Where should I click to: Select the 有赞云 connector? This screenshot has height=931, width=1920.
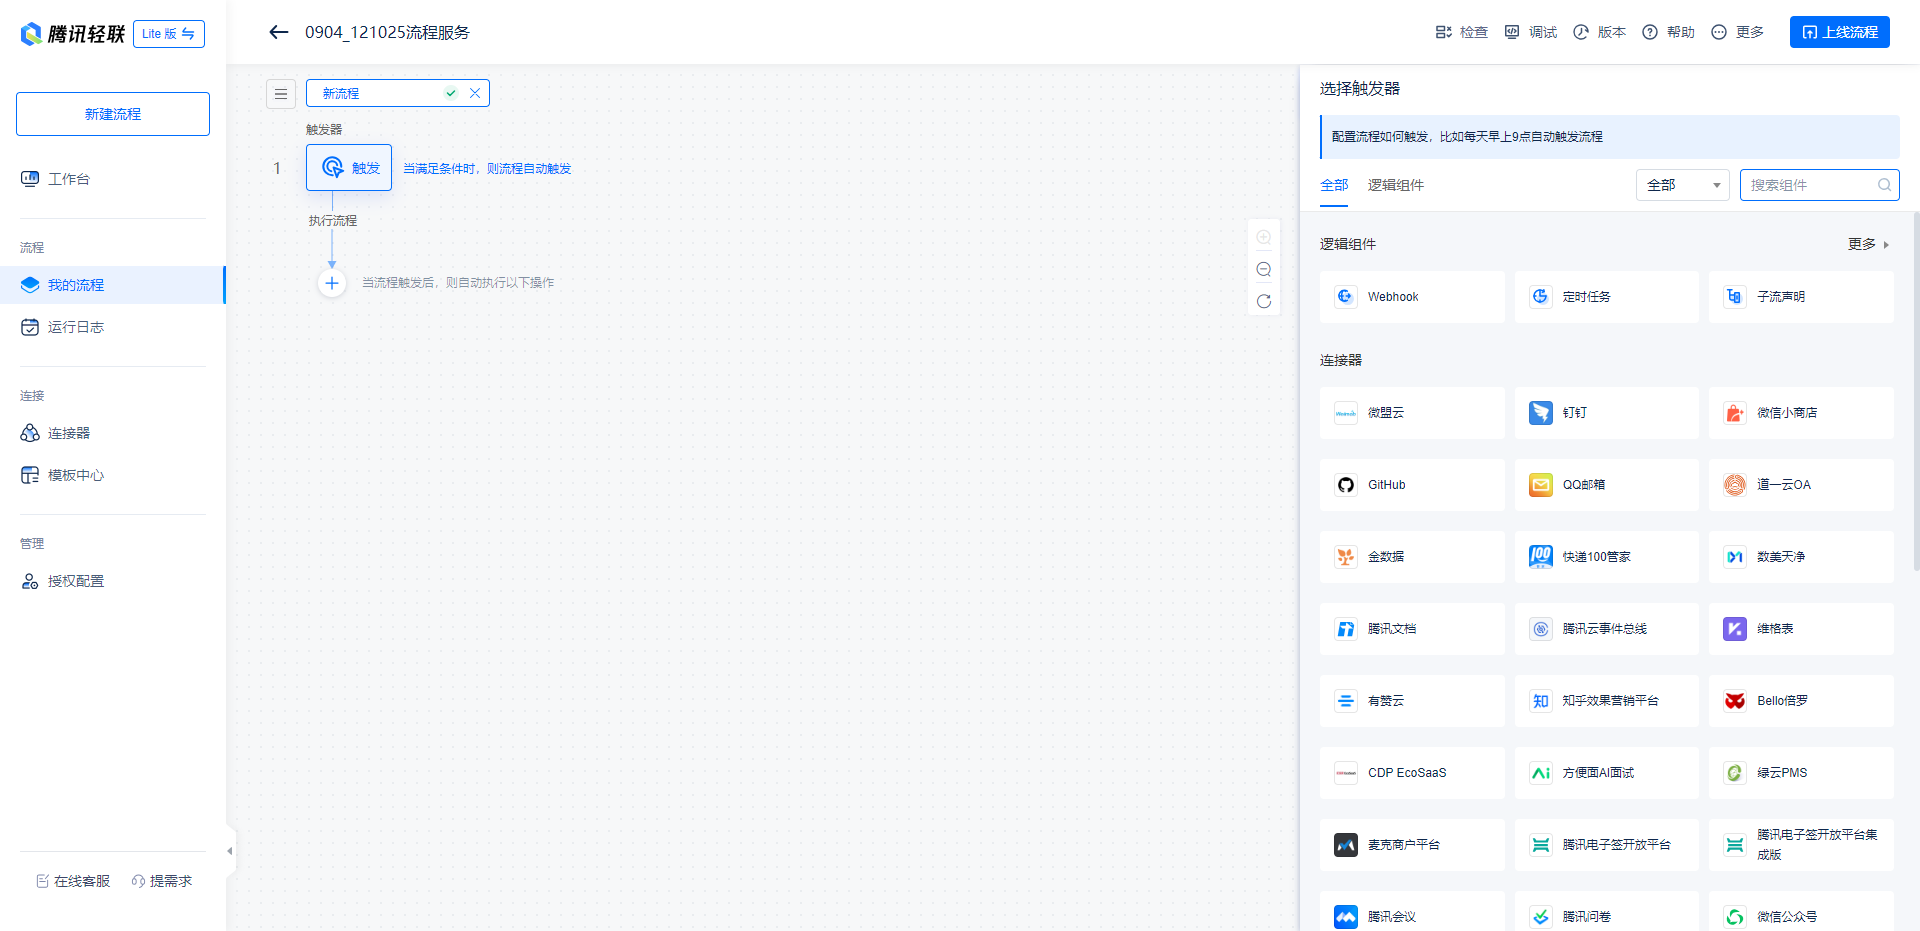(x=1412, y=701)
